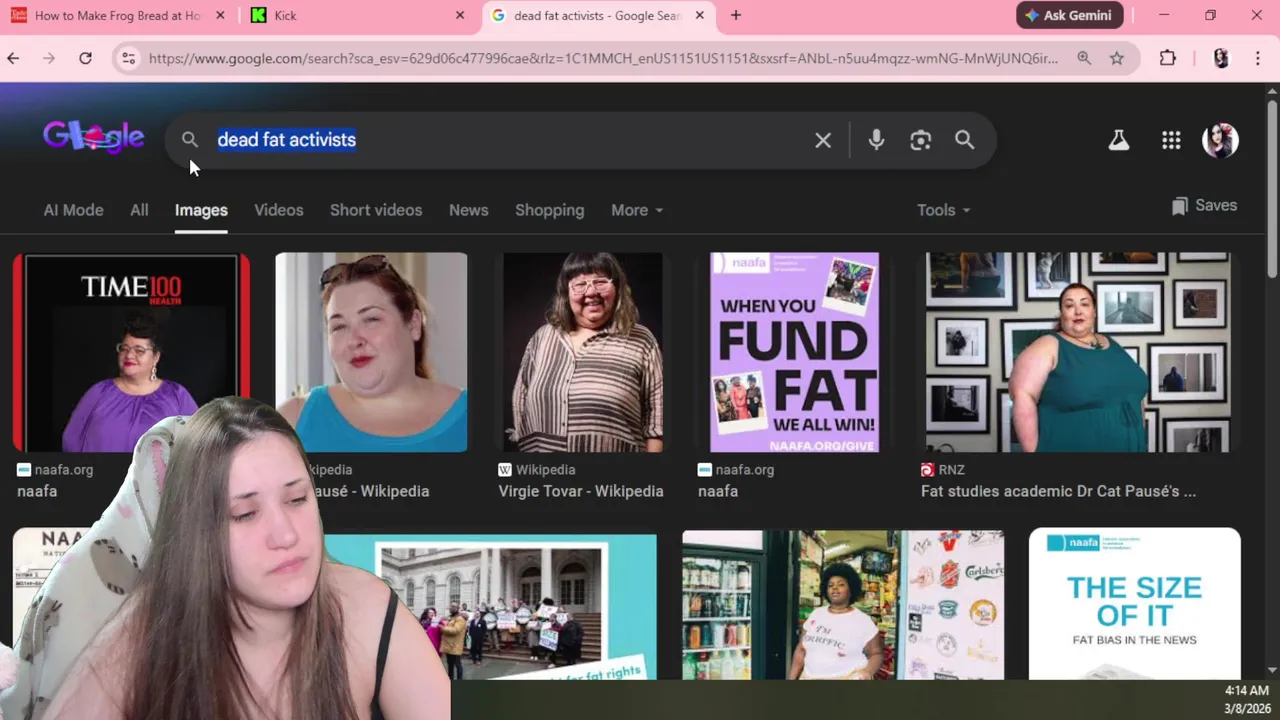Image resolution: width=1280 pixels, height=720 pixels.
Task: Reload the current page
Action: 85,58
